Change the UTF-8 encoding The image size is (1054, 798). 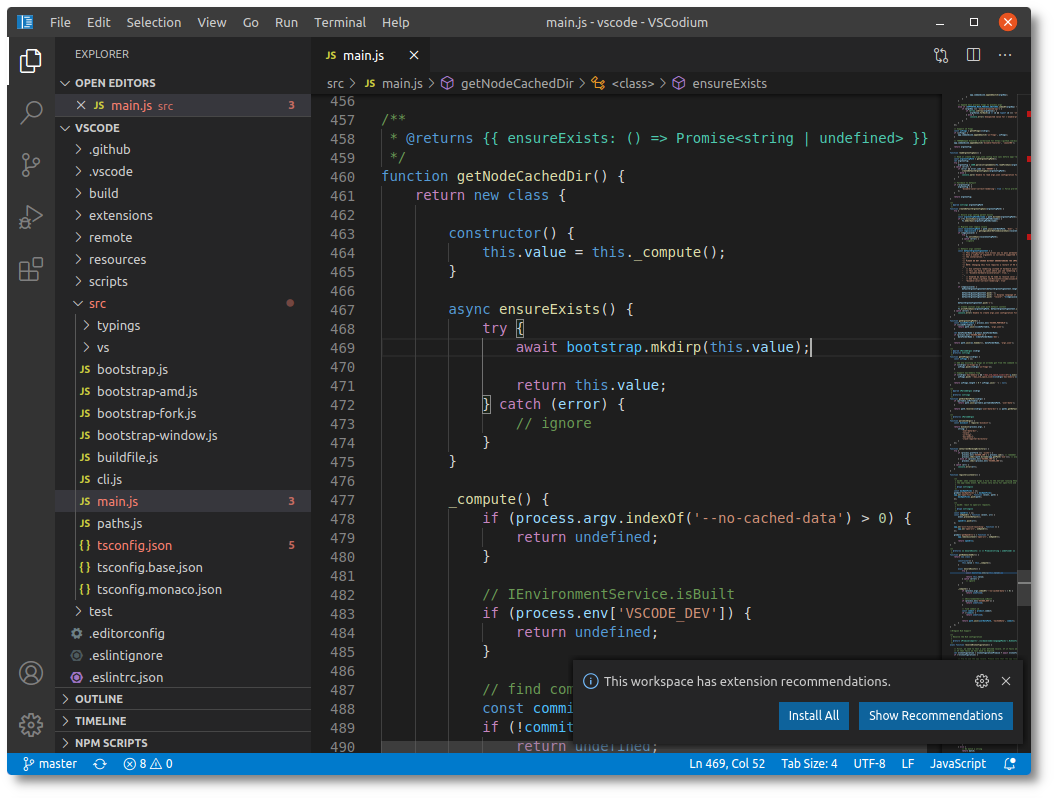point(869,764)
